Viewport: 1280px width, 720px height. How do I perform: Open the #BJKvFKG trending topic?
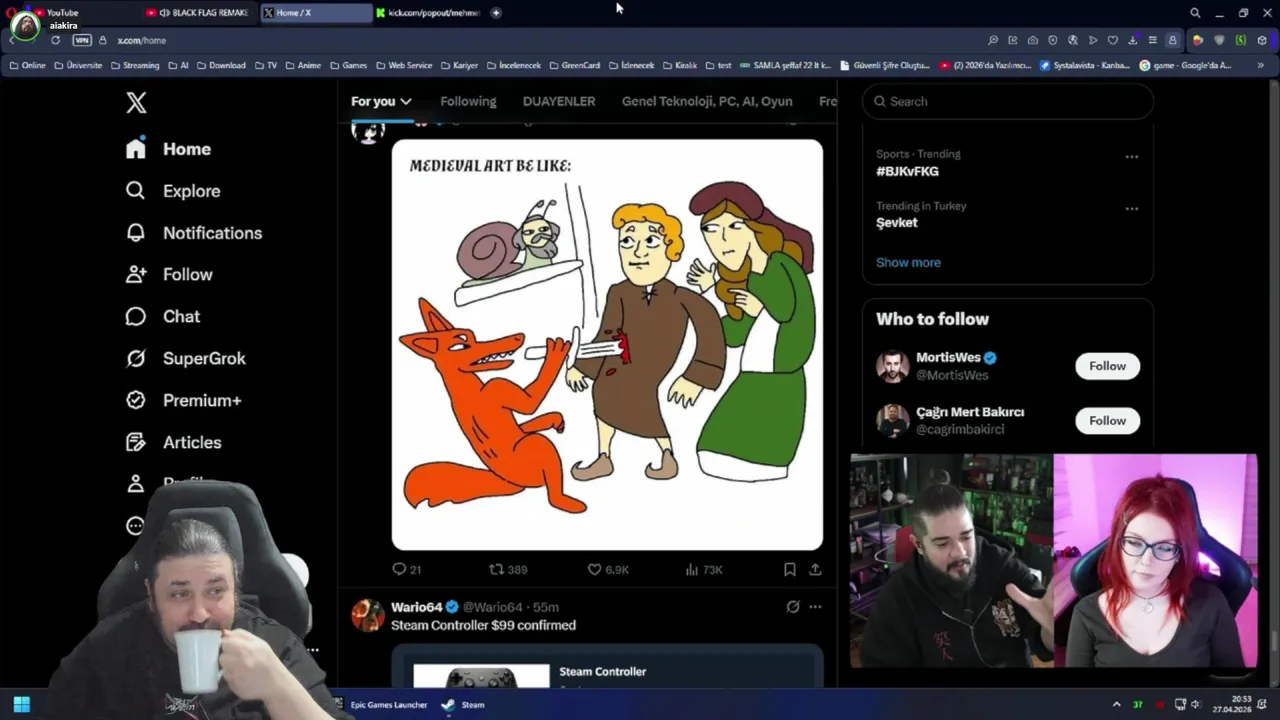pyautogui.click(x=907, y=171)
